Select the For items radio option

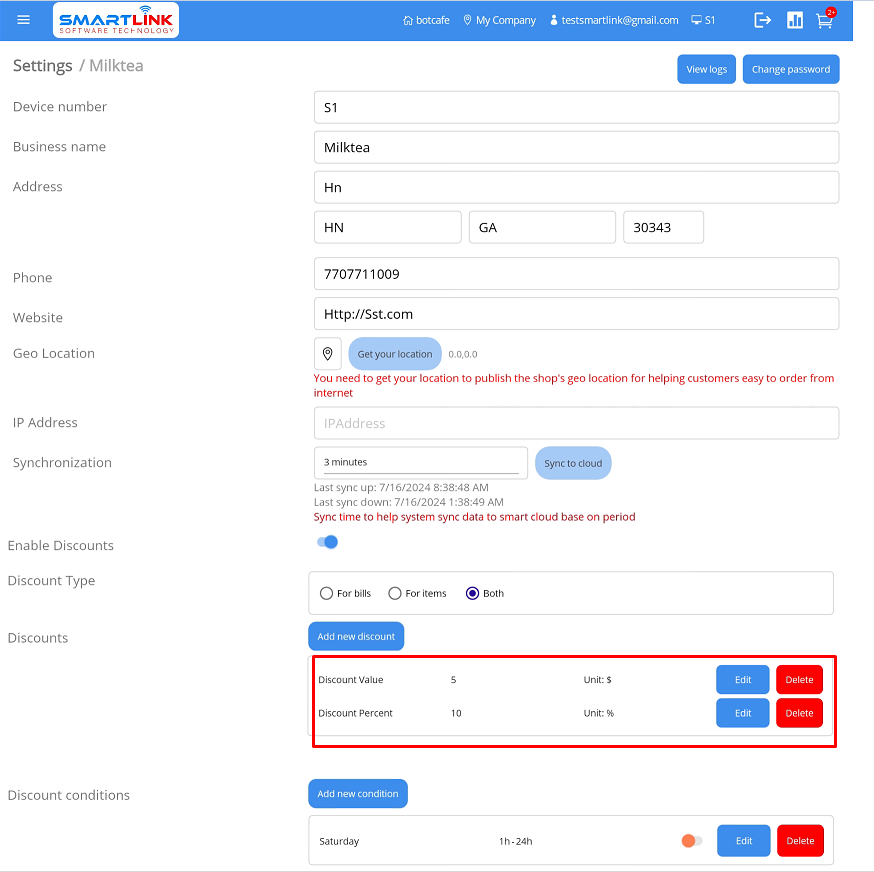click(x=395, y=593)
